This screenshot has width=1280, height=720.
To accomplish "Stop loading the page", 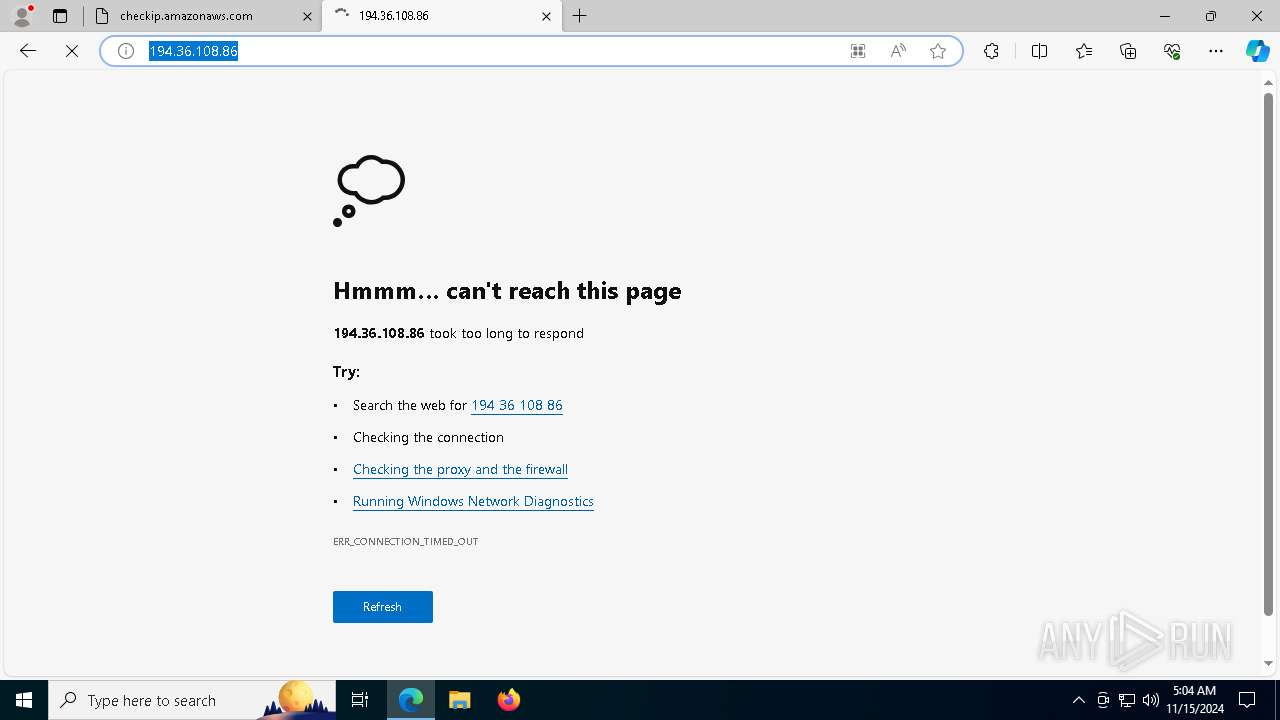I will click(x=72, y=51).
